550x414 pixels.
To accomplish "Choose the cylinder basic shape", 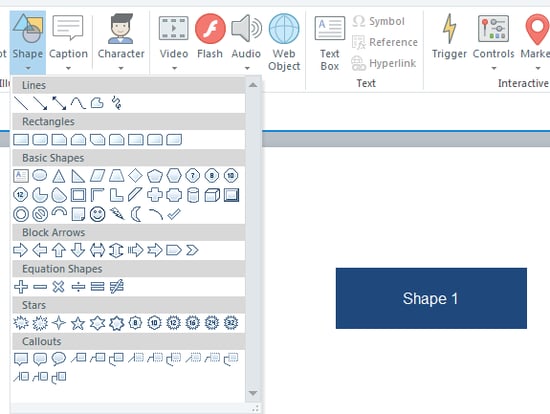I will (x=193, y=195).
